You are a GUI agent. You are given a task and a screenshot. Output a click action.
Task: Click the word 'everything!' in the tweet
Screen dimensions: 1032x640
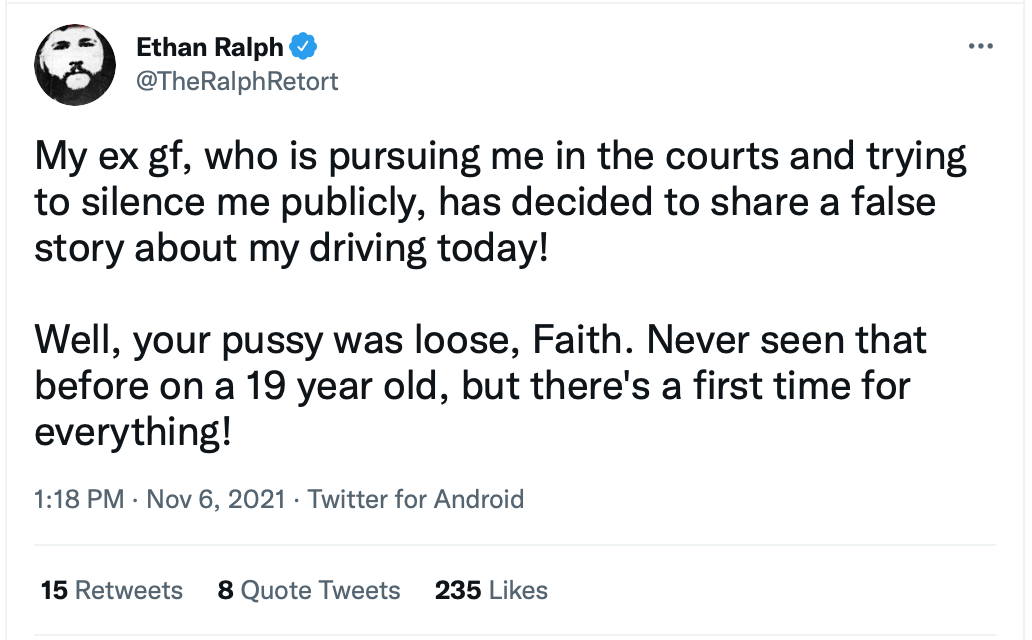(133, 433)
